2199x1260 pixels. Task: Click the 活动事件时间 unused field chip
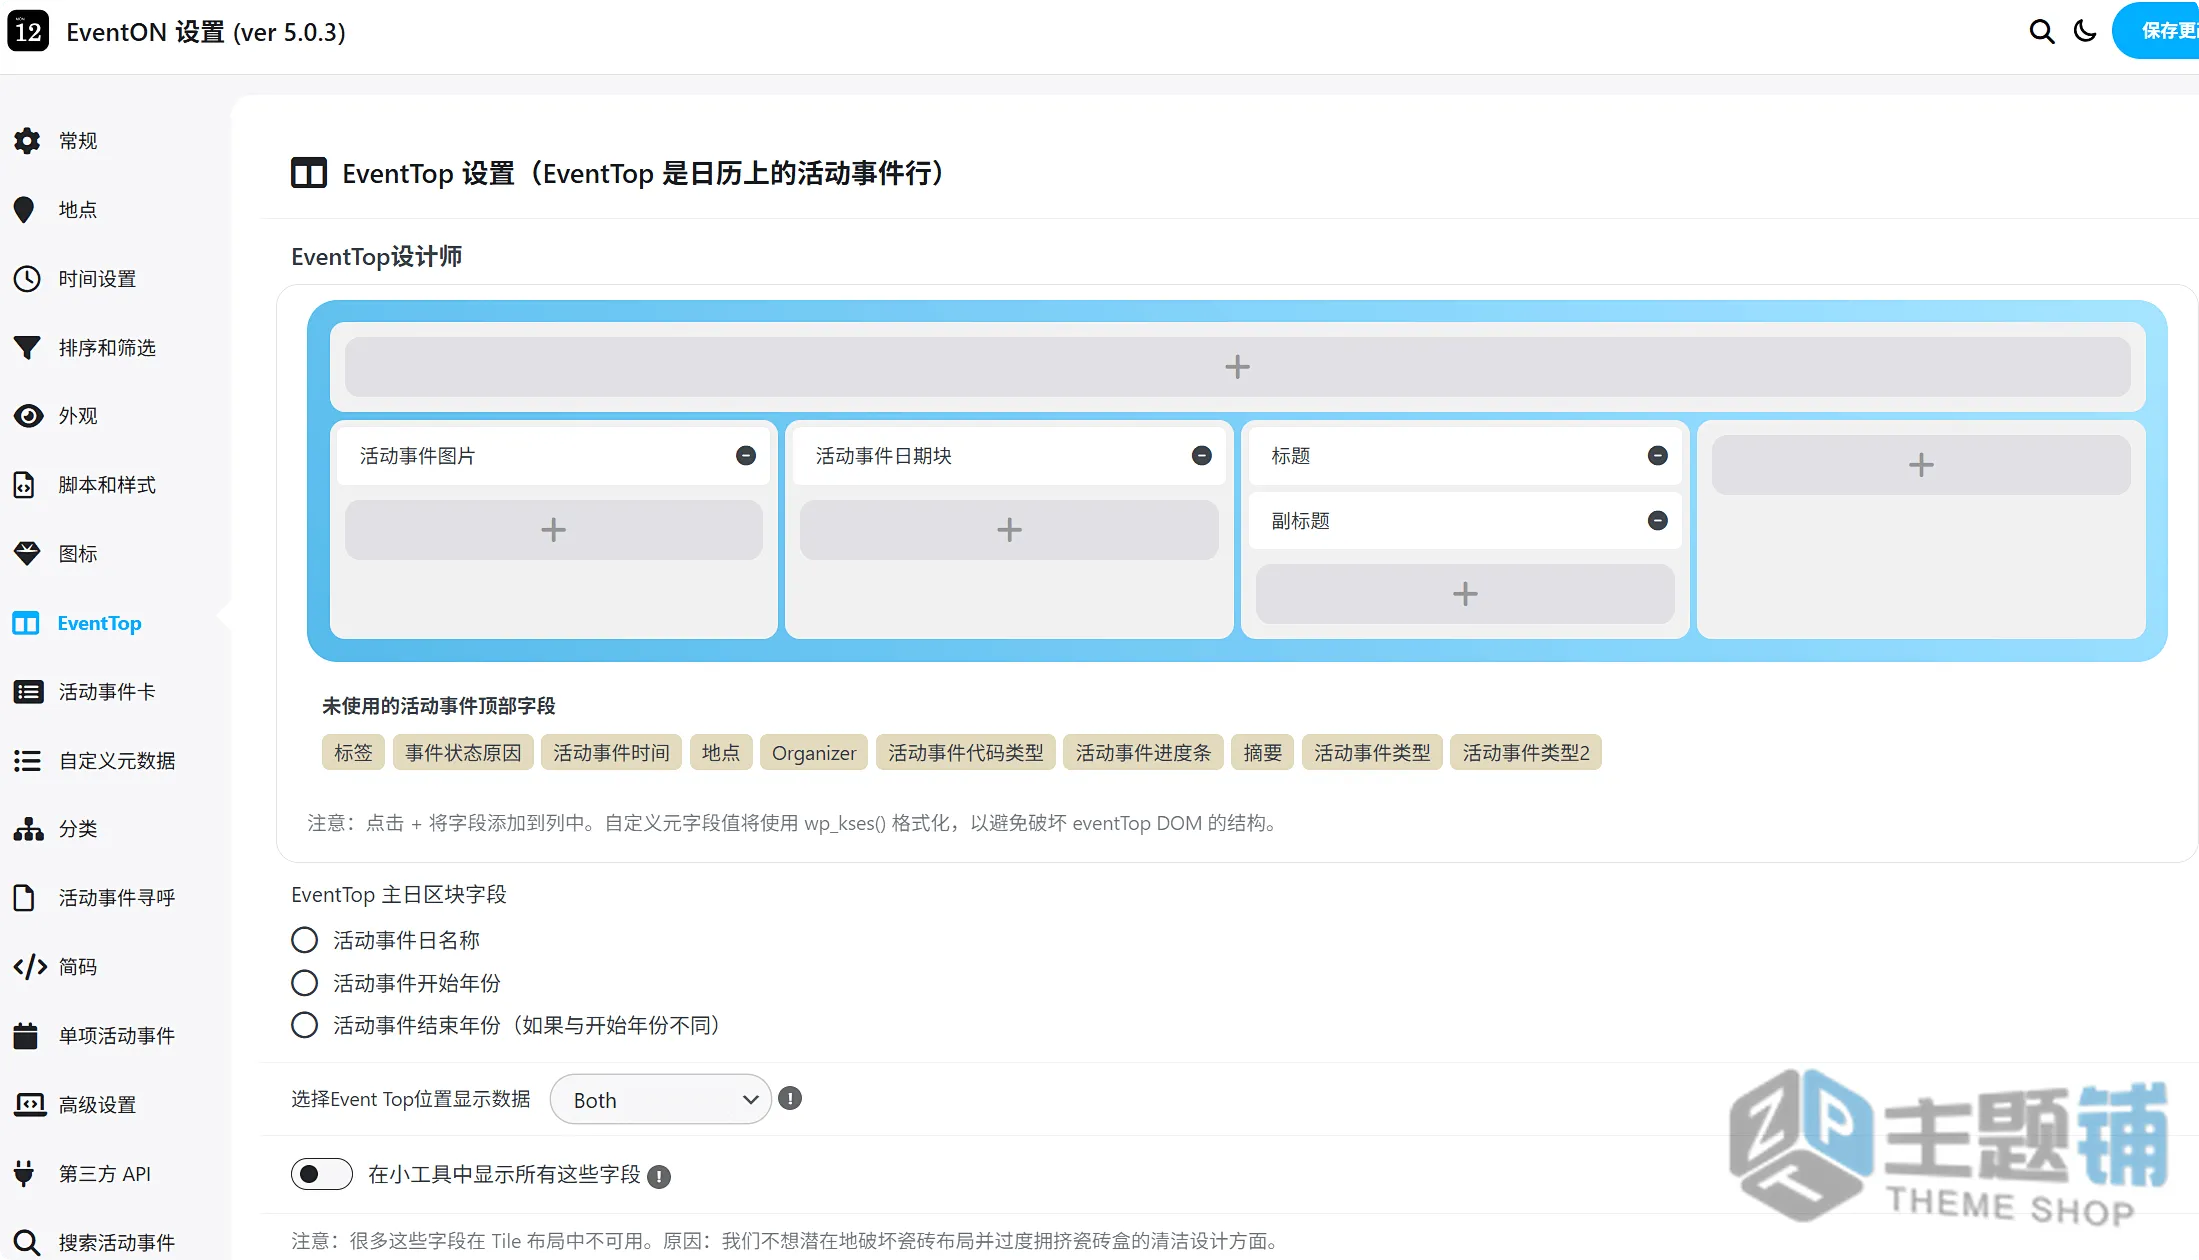tap(611, 753)
